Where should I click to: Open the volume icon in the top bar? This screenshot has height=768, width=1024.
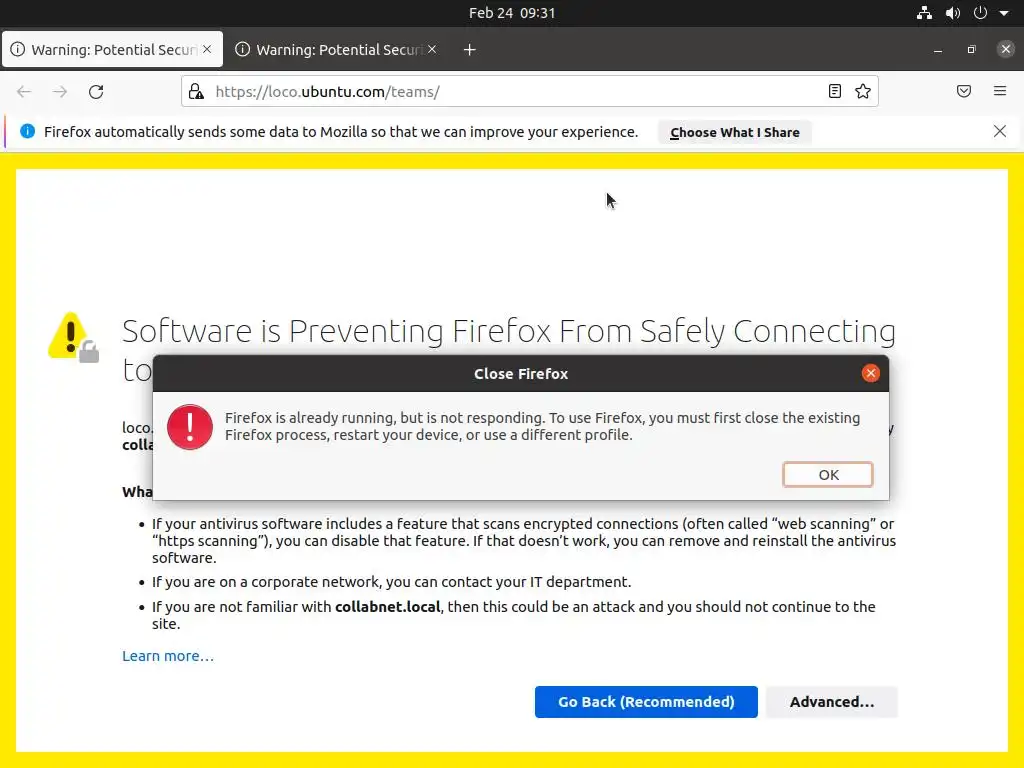[x=953, y=12]
